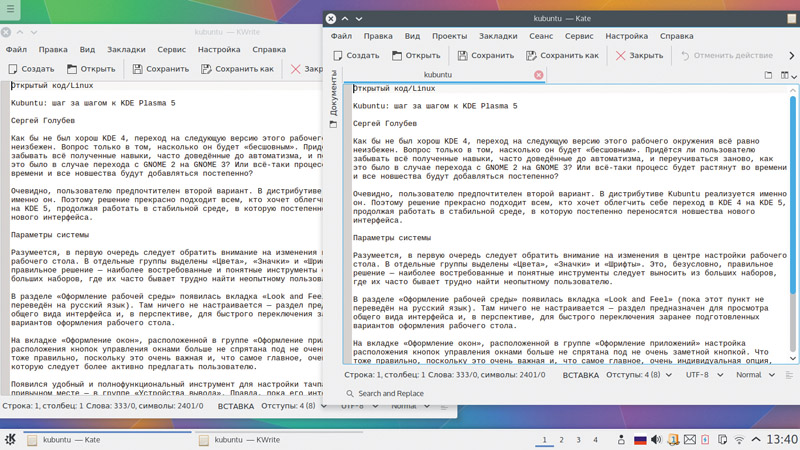Expand hidden system tray icons arrow

tap(756, 440)
